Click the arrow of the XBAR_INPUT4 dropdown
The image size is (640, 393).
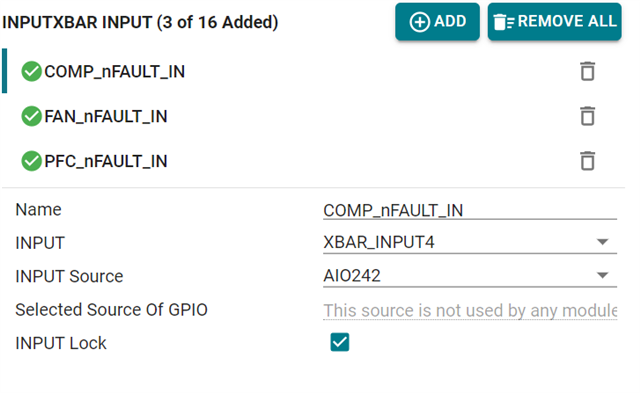click(602, 242)
